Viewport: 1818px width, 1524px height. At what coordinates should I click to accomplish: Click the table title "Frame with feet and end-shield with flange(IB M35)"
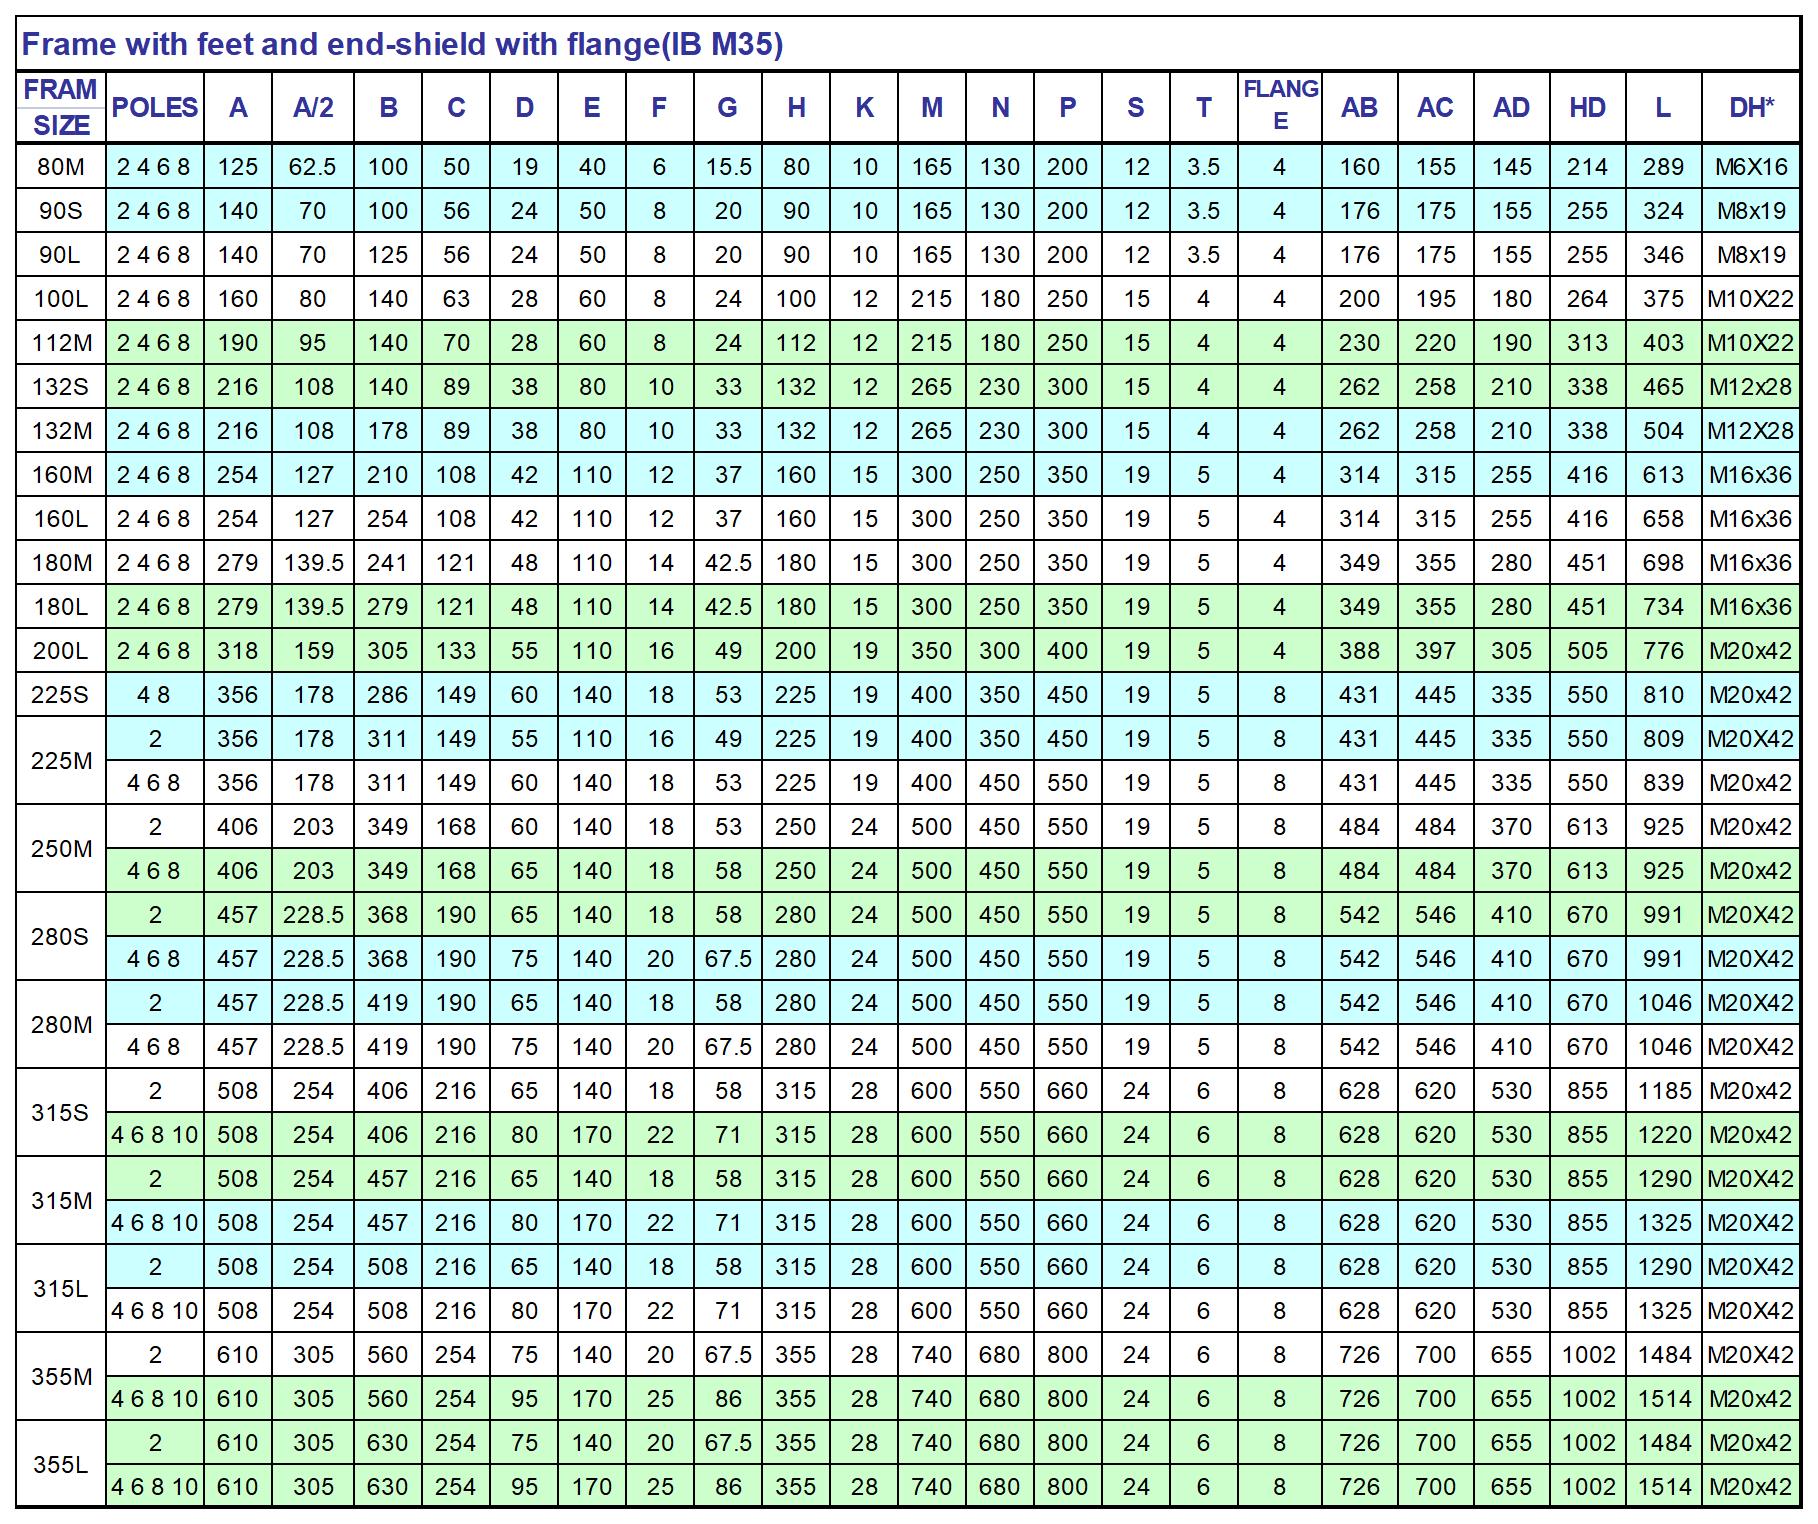402,44
